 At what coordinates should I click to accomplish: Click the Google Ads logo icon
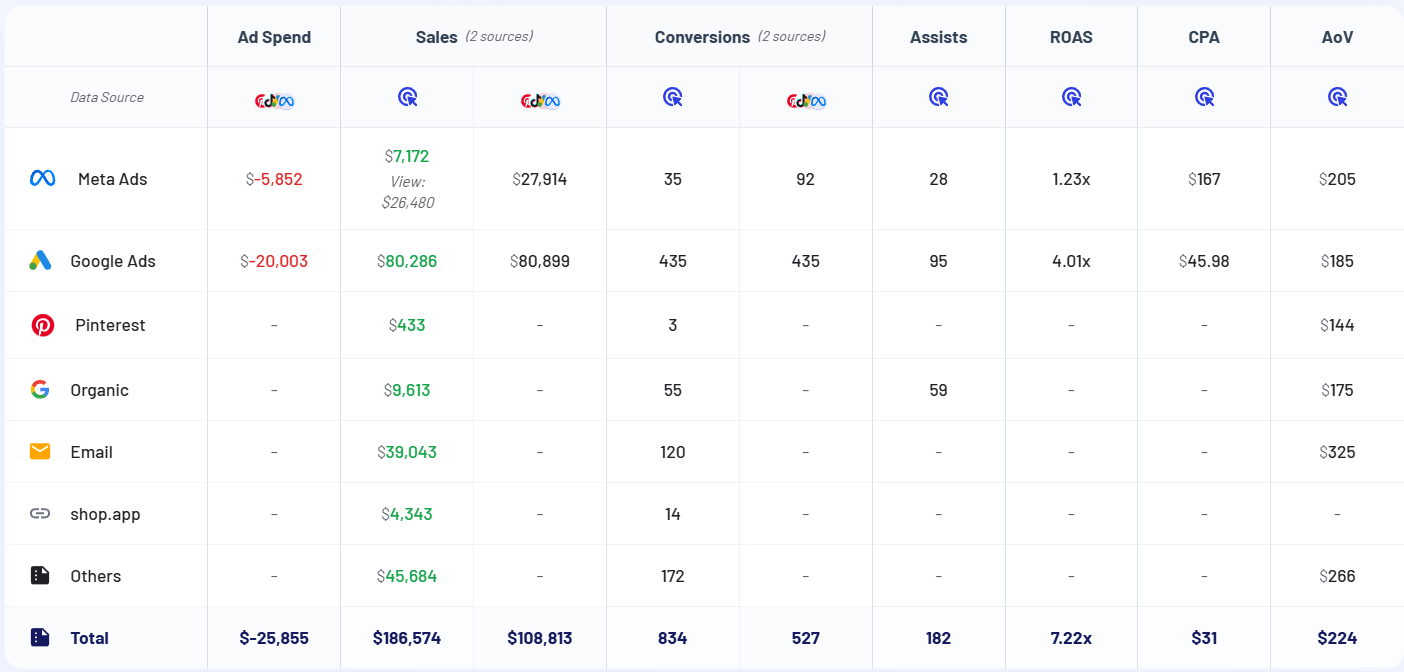point(40,261)
